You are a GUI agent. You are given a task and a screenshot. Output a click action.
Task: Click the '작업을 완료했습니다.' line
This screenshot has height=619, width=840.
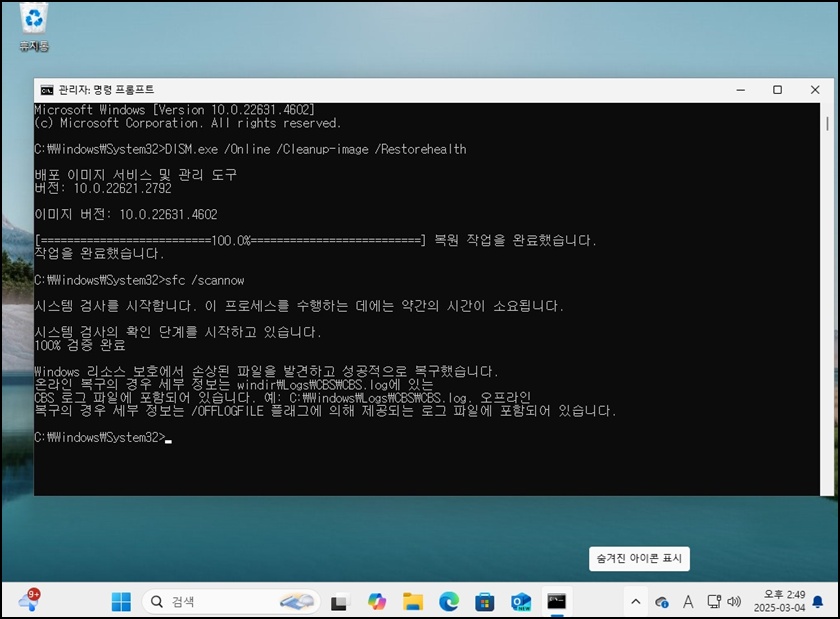(x=99, y=253)
